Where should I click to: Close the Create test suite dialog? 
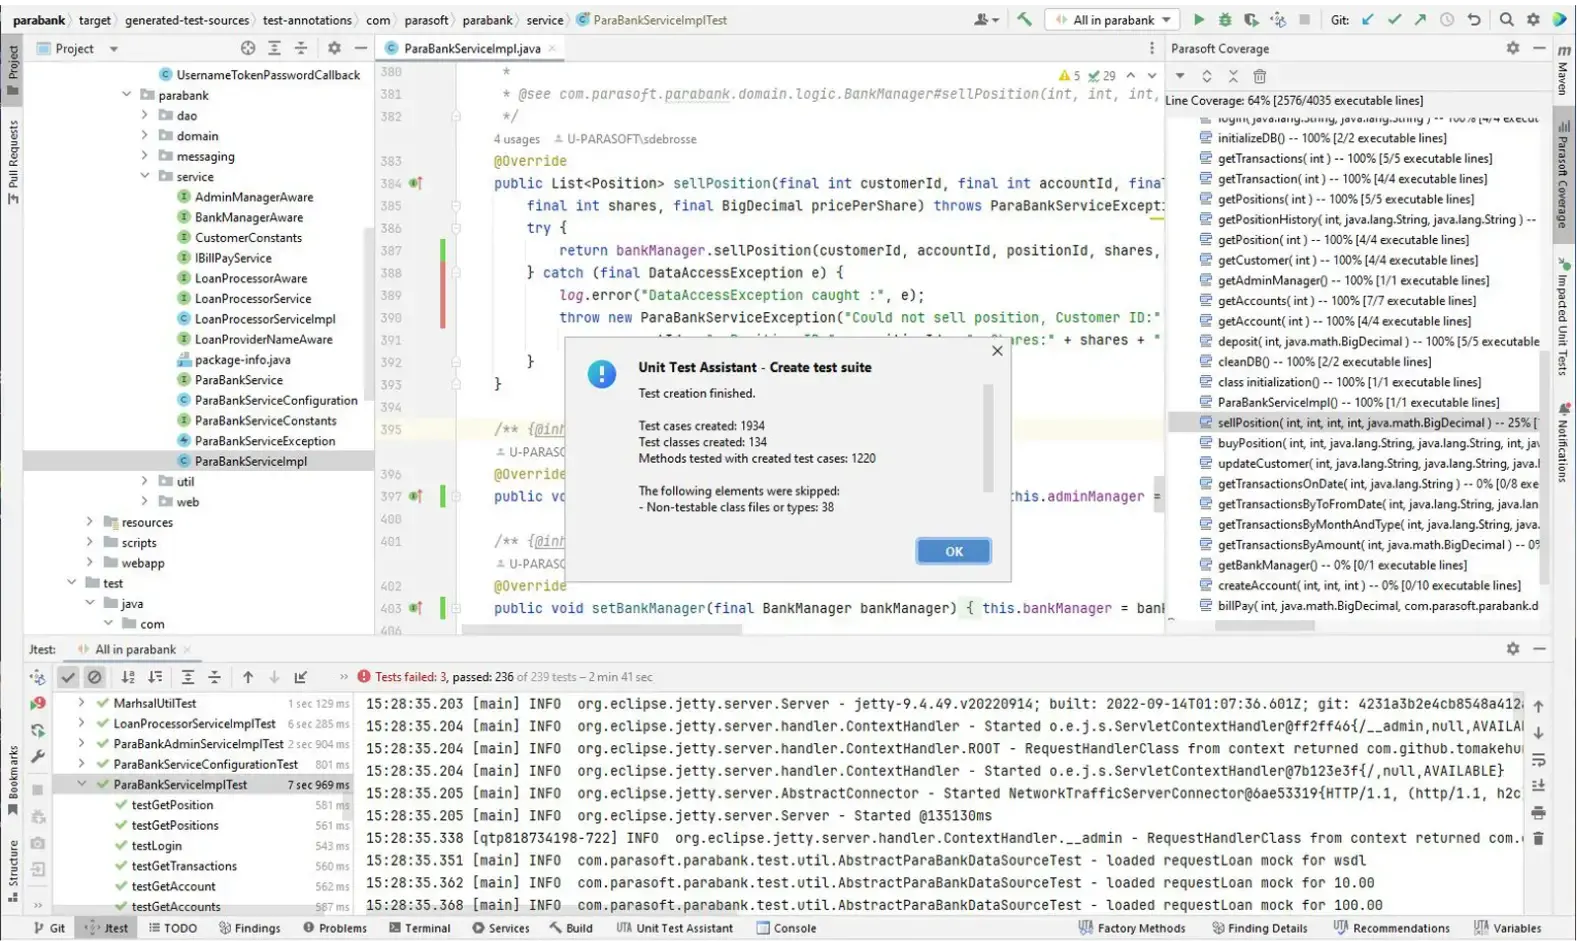point(996,350)
